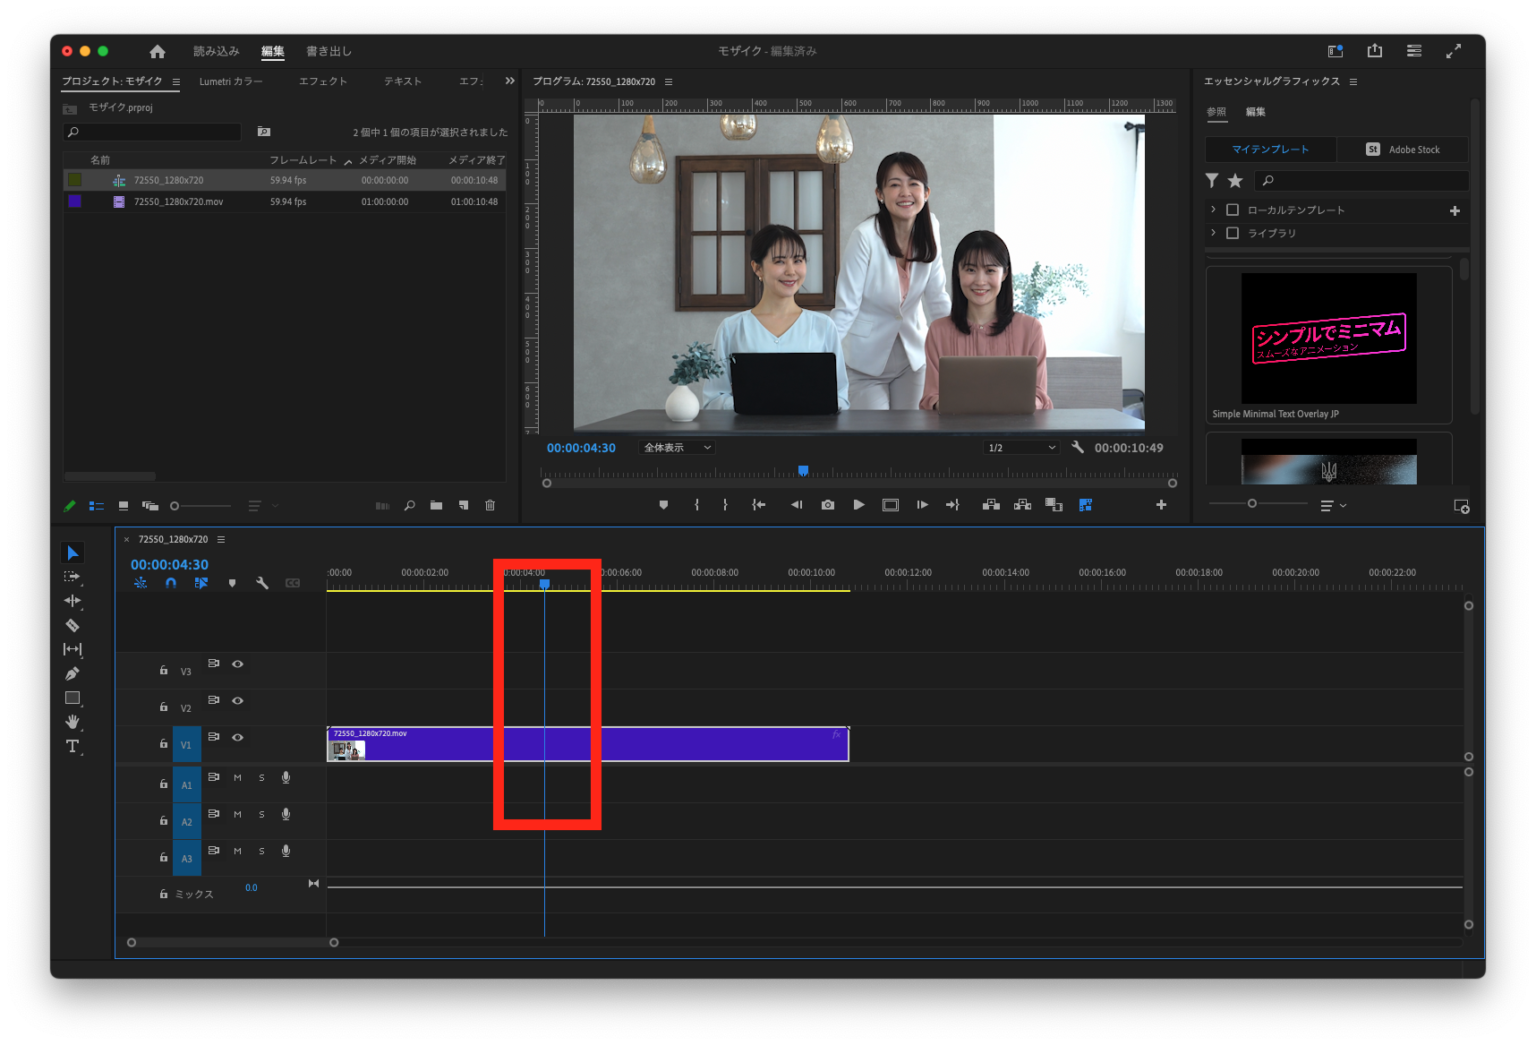Toggle the Snap magnet in the timeline
This screenshot has height=1045, width=1536.
click(x=171, y=582)
